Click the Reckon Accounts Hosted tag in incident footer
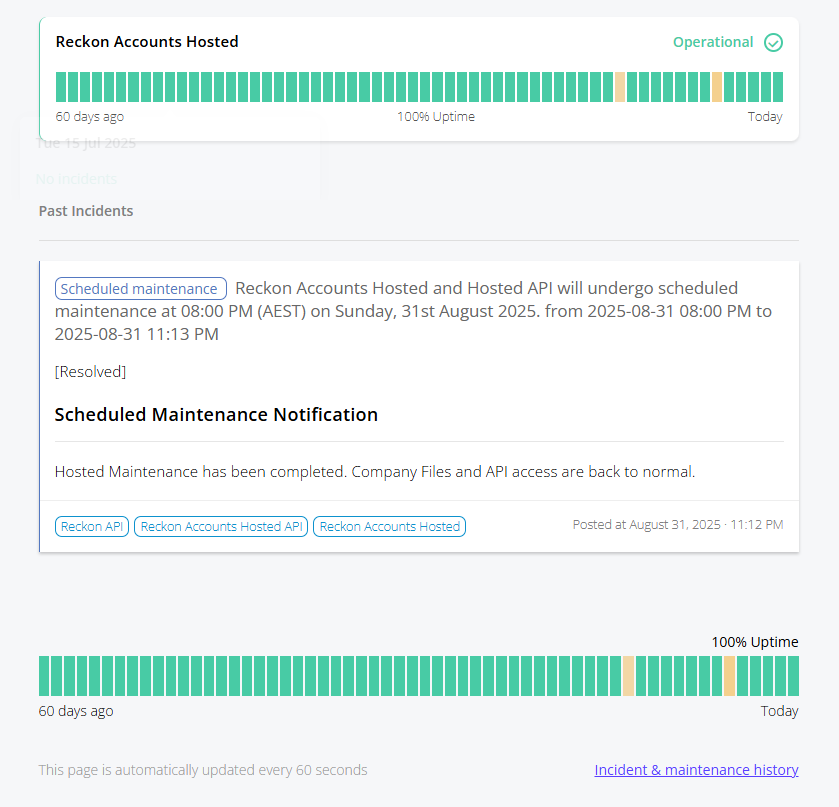 pyautogui.click(x=390, y=527)
